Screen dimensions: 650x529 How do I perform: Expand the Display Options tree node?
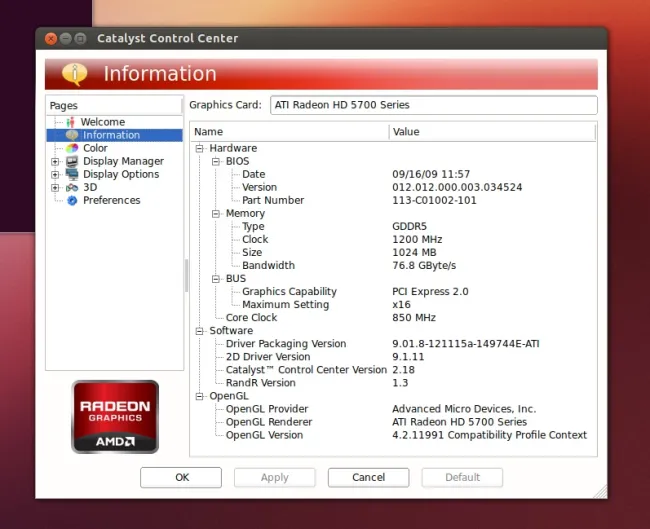pos(55,174)
